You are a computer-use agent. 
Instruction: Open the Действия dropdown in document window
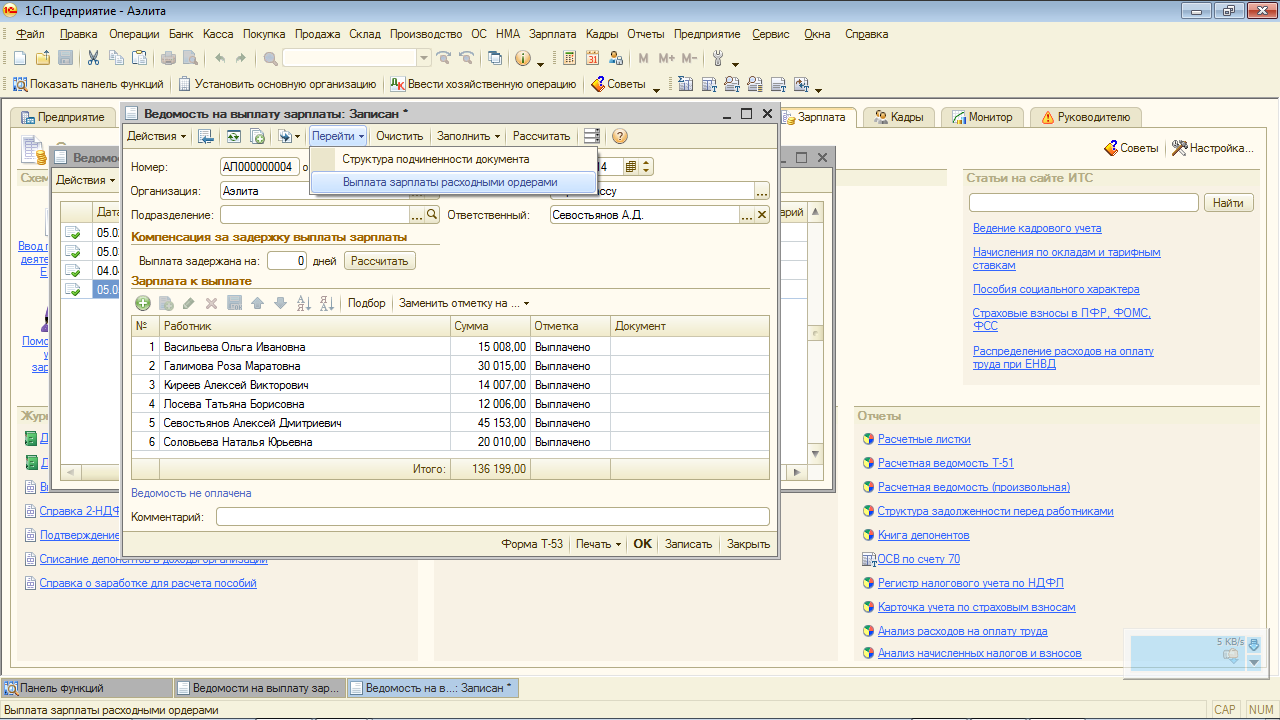(x=157, y=136)
